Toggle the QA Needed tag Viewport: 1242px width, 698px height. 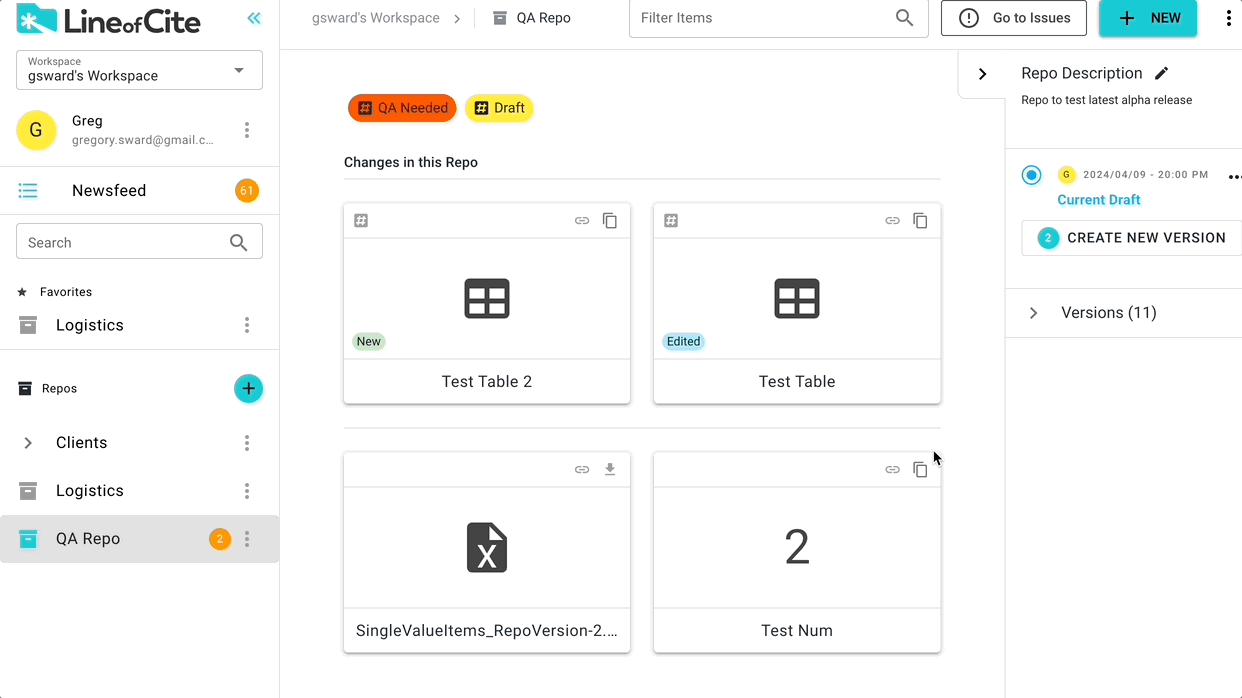pyautogui.click(x=402, y=108)
